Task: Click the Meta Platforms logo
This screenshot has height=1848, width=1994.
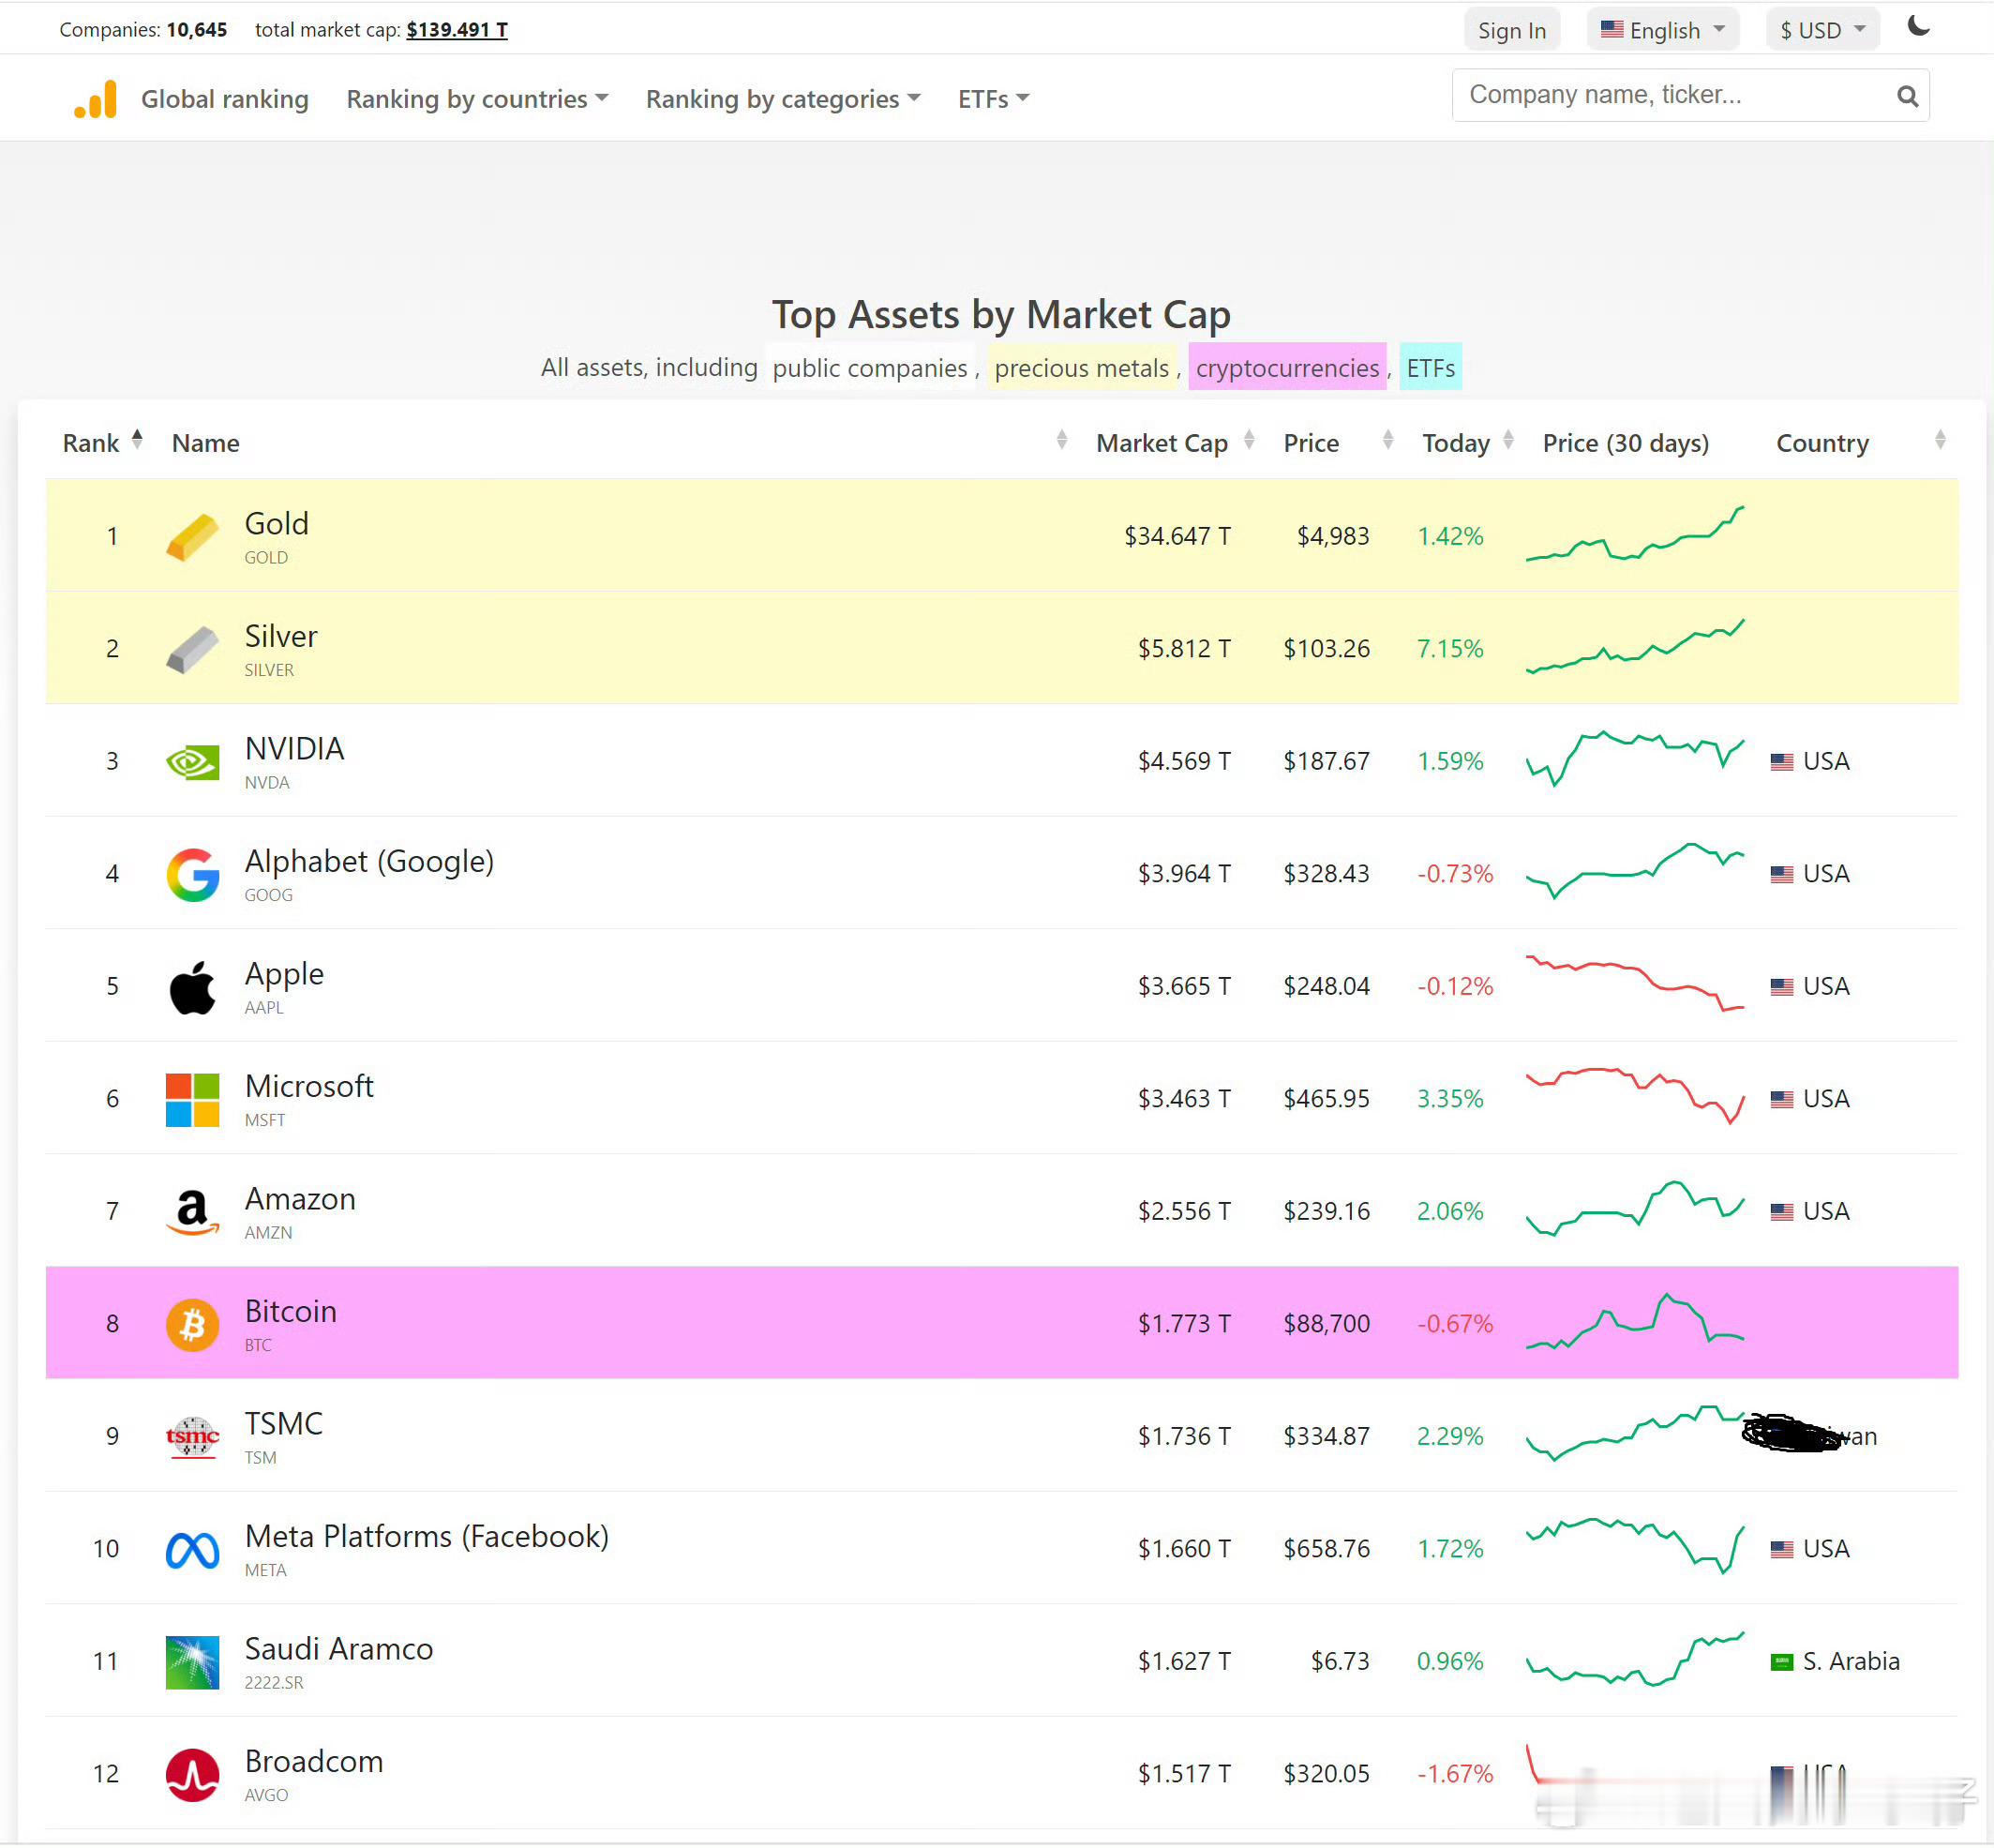Action: coord(192,1550)
